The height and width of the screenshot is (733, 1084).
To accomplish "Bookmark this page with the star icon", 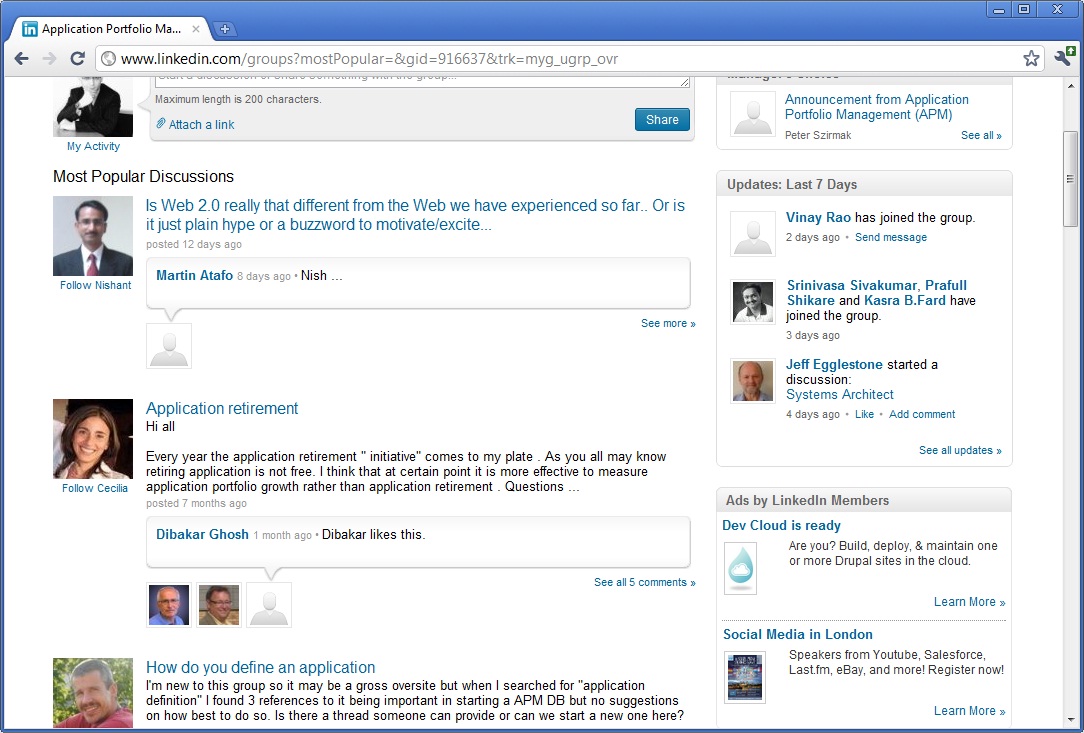I will [1031, 59].
